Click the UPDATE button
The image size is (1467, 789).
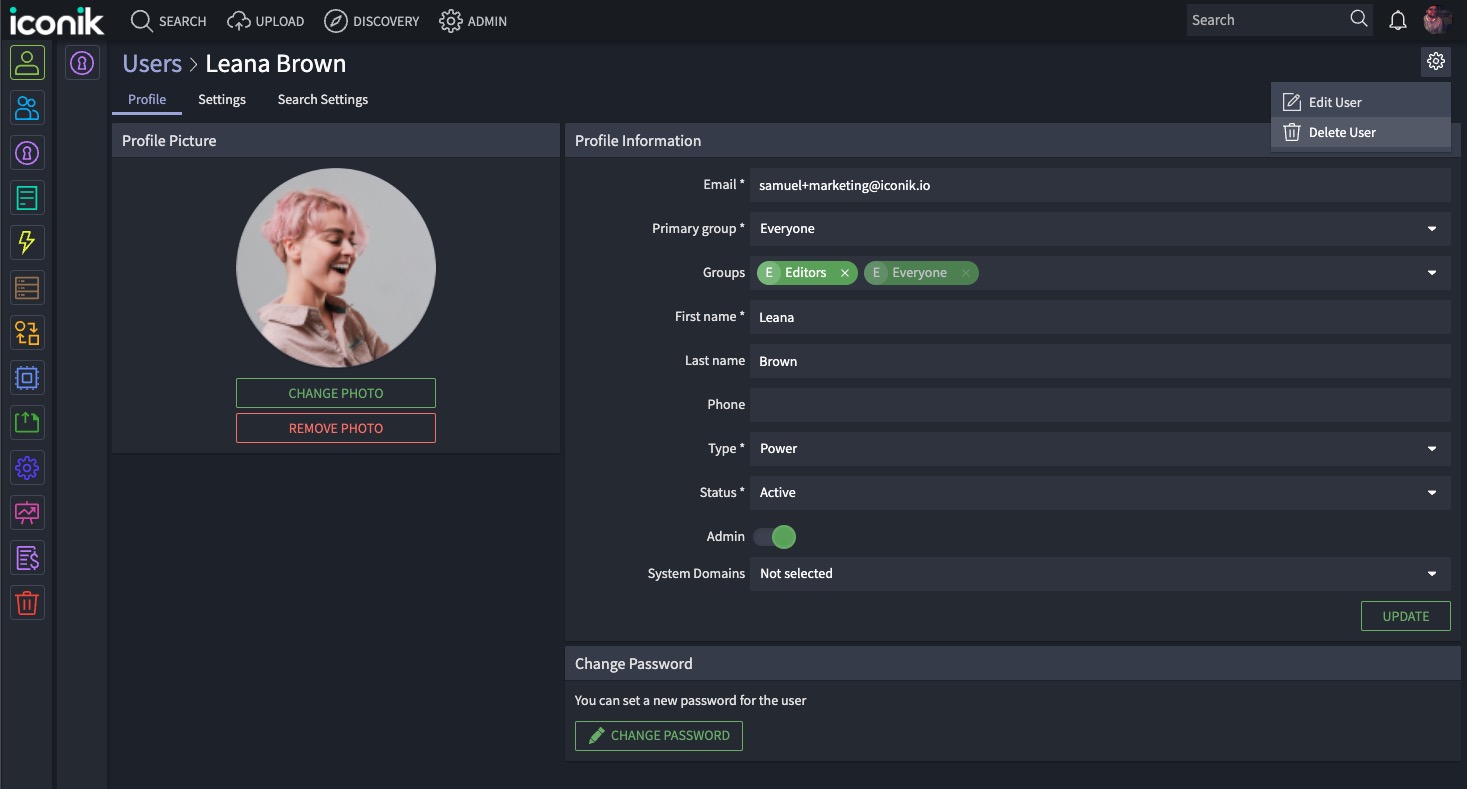tap(1404, 615)
